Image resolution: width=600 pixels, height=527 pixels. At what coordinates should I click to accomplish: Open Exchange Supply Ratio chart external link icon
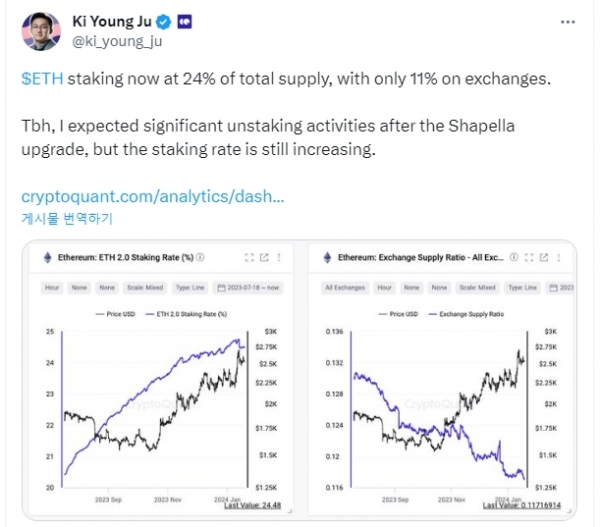point(544,257)
